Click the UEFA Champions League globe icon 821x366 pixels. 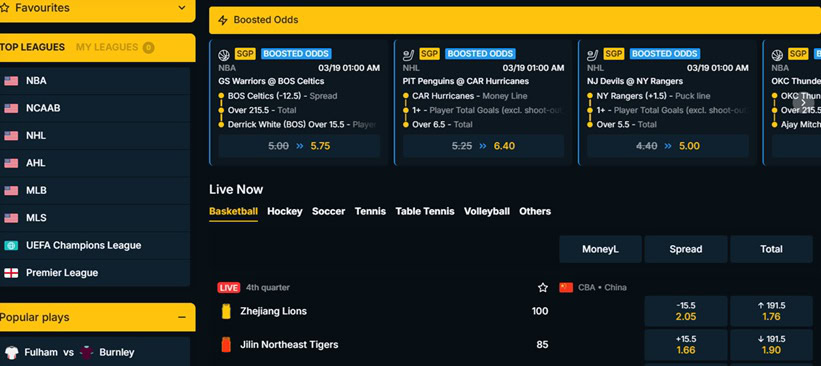pyautogui.click(x=11, y=246)
